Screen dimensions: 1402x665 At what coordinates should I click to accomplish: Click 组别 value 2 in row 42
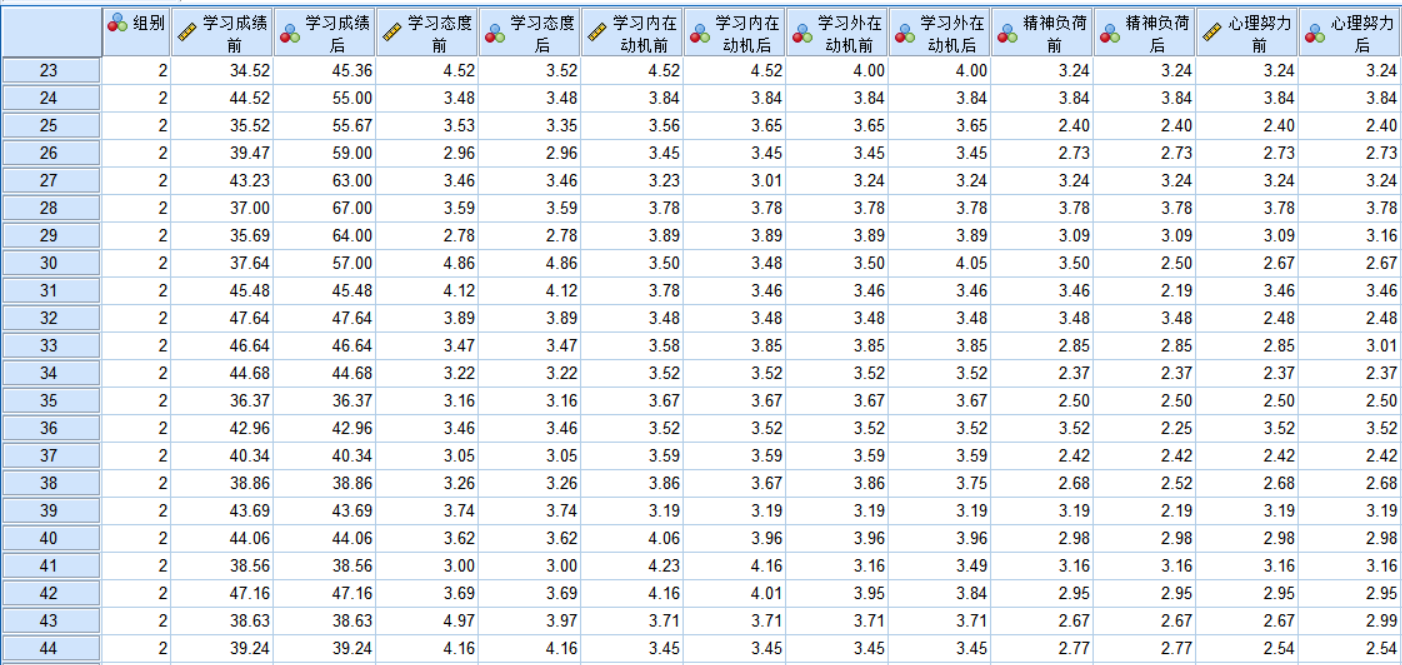coord(136,594)
